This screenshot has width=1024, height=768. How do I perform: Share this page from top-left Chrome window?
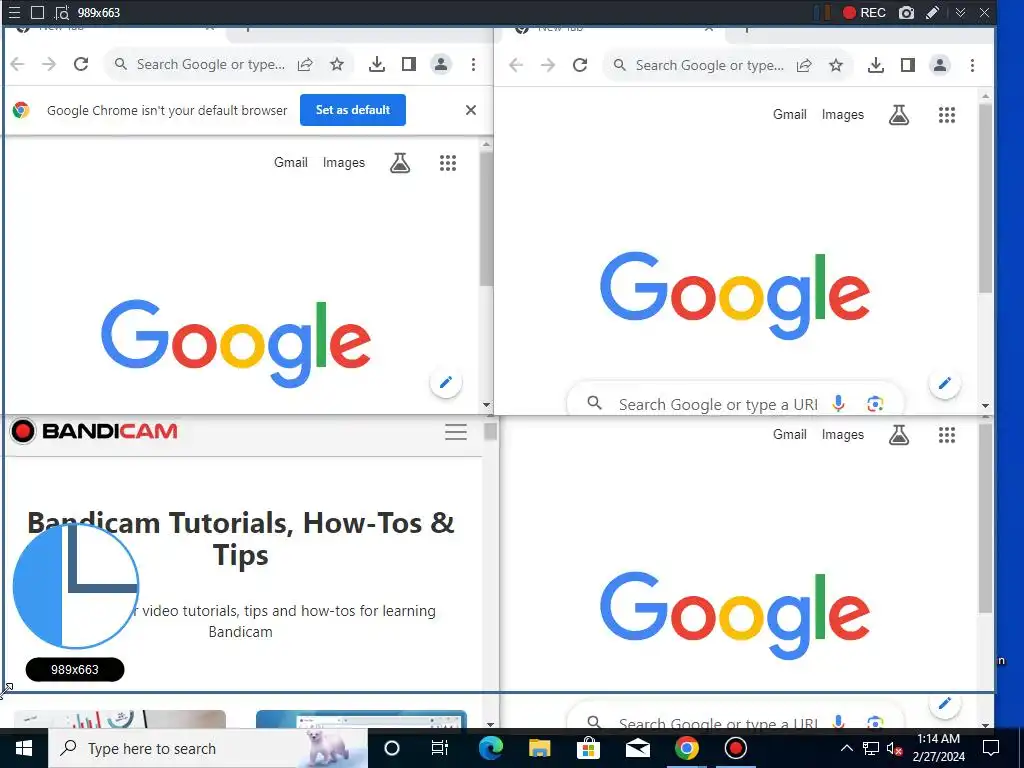pos(305,64)
